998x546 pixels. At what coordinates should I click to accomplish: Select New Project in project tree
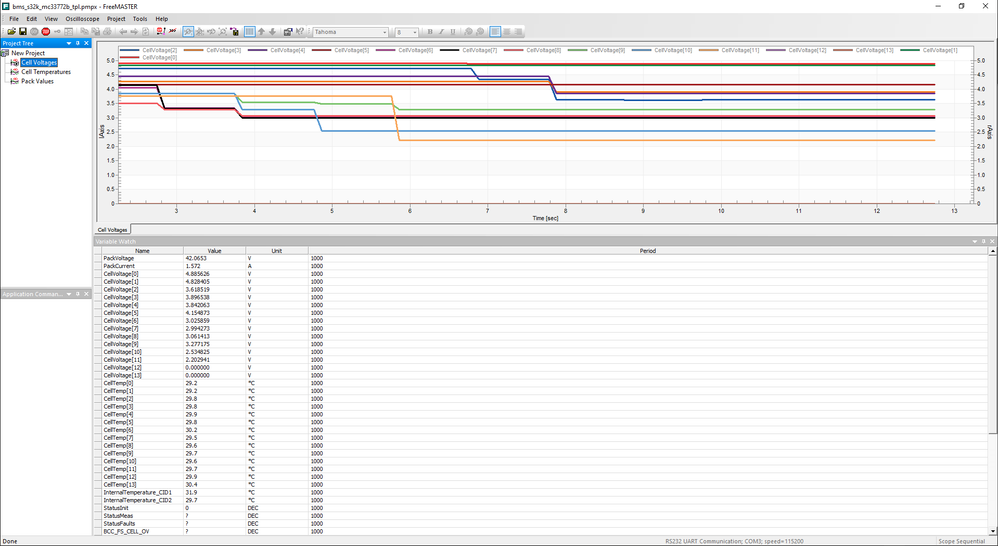click(28, 53)
